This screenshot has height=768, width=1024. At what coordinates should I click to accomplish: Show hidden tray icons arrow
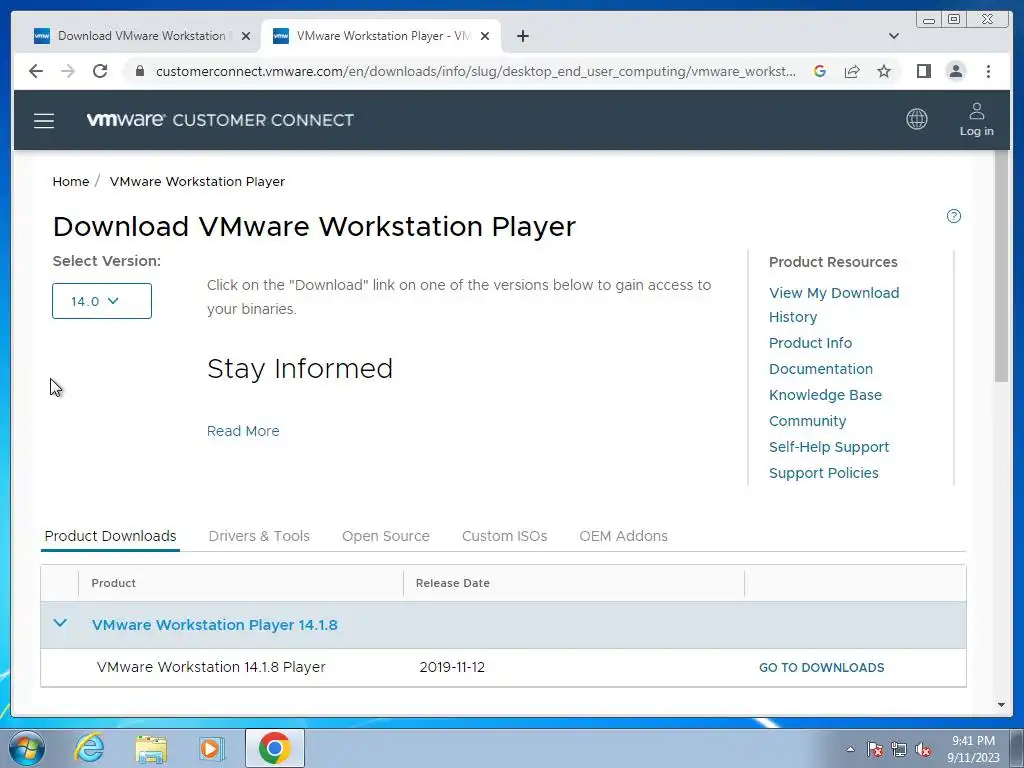coord(850,749)
